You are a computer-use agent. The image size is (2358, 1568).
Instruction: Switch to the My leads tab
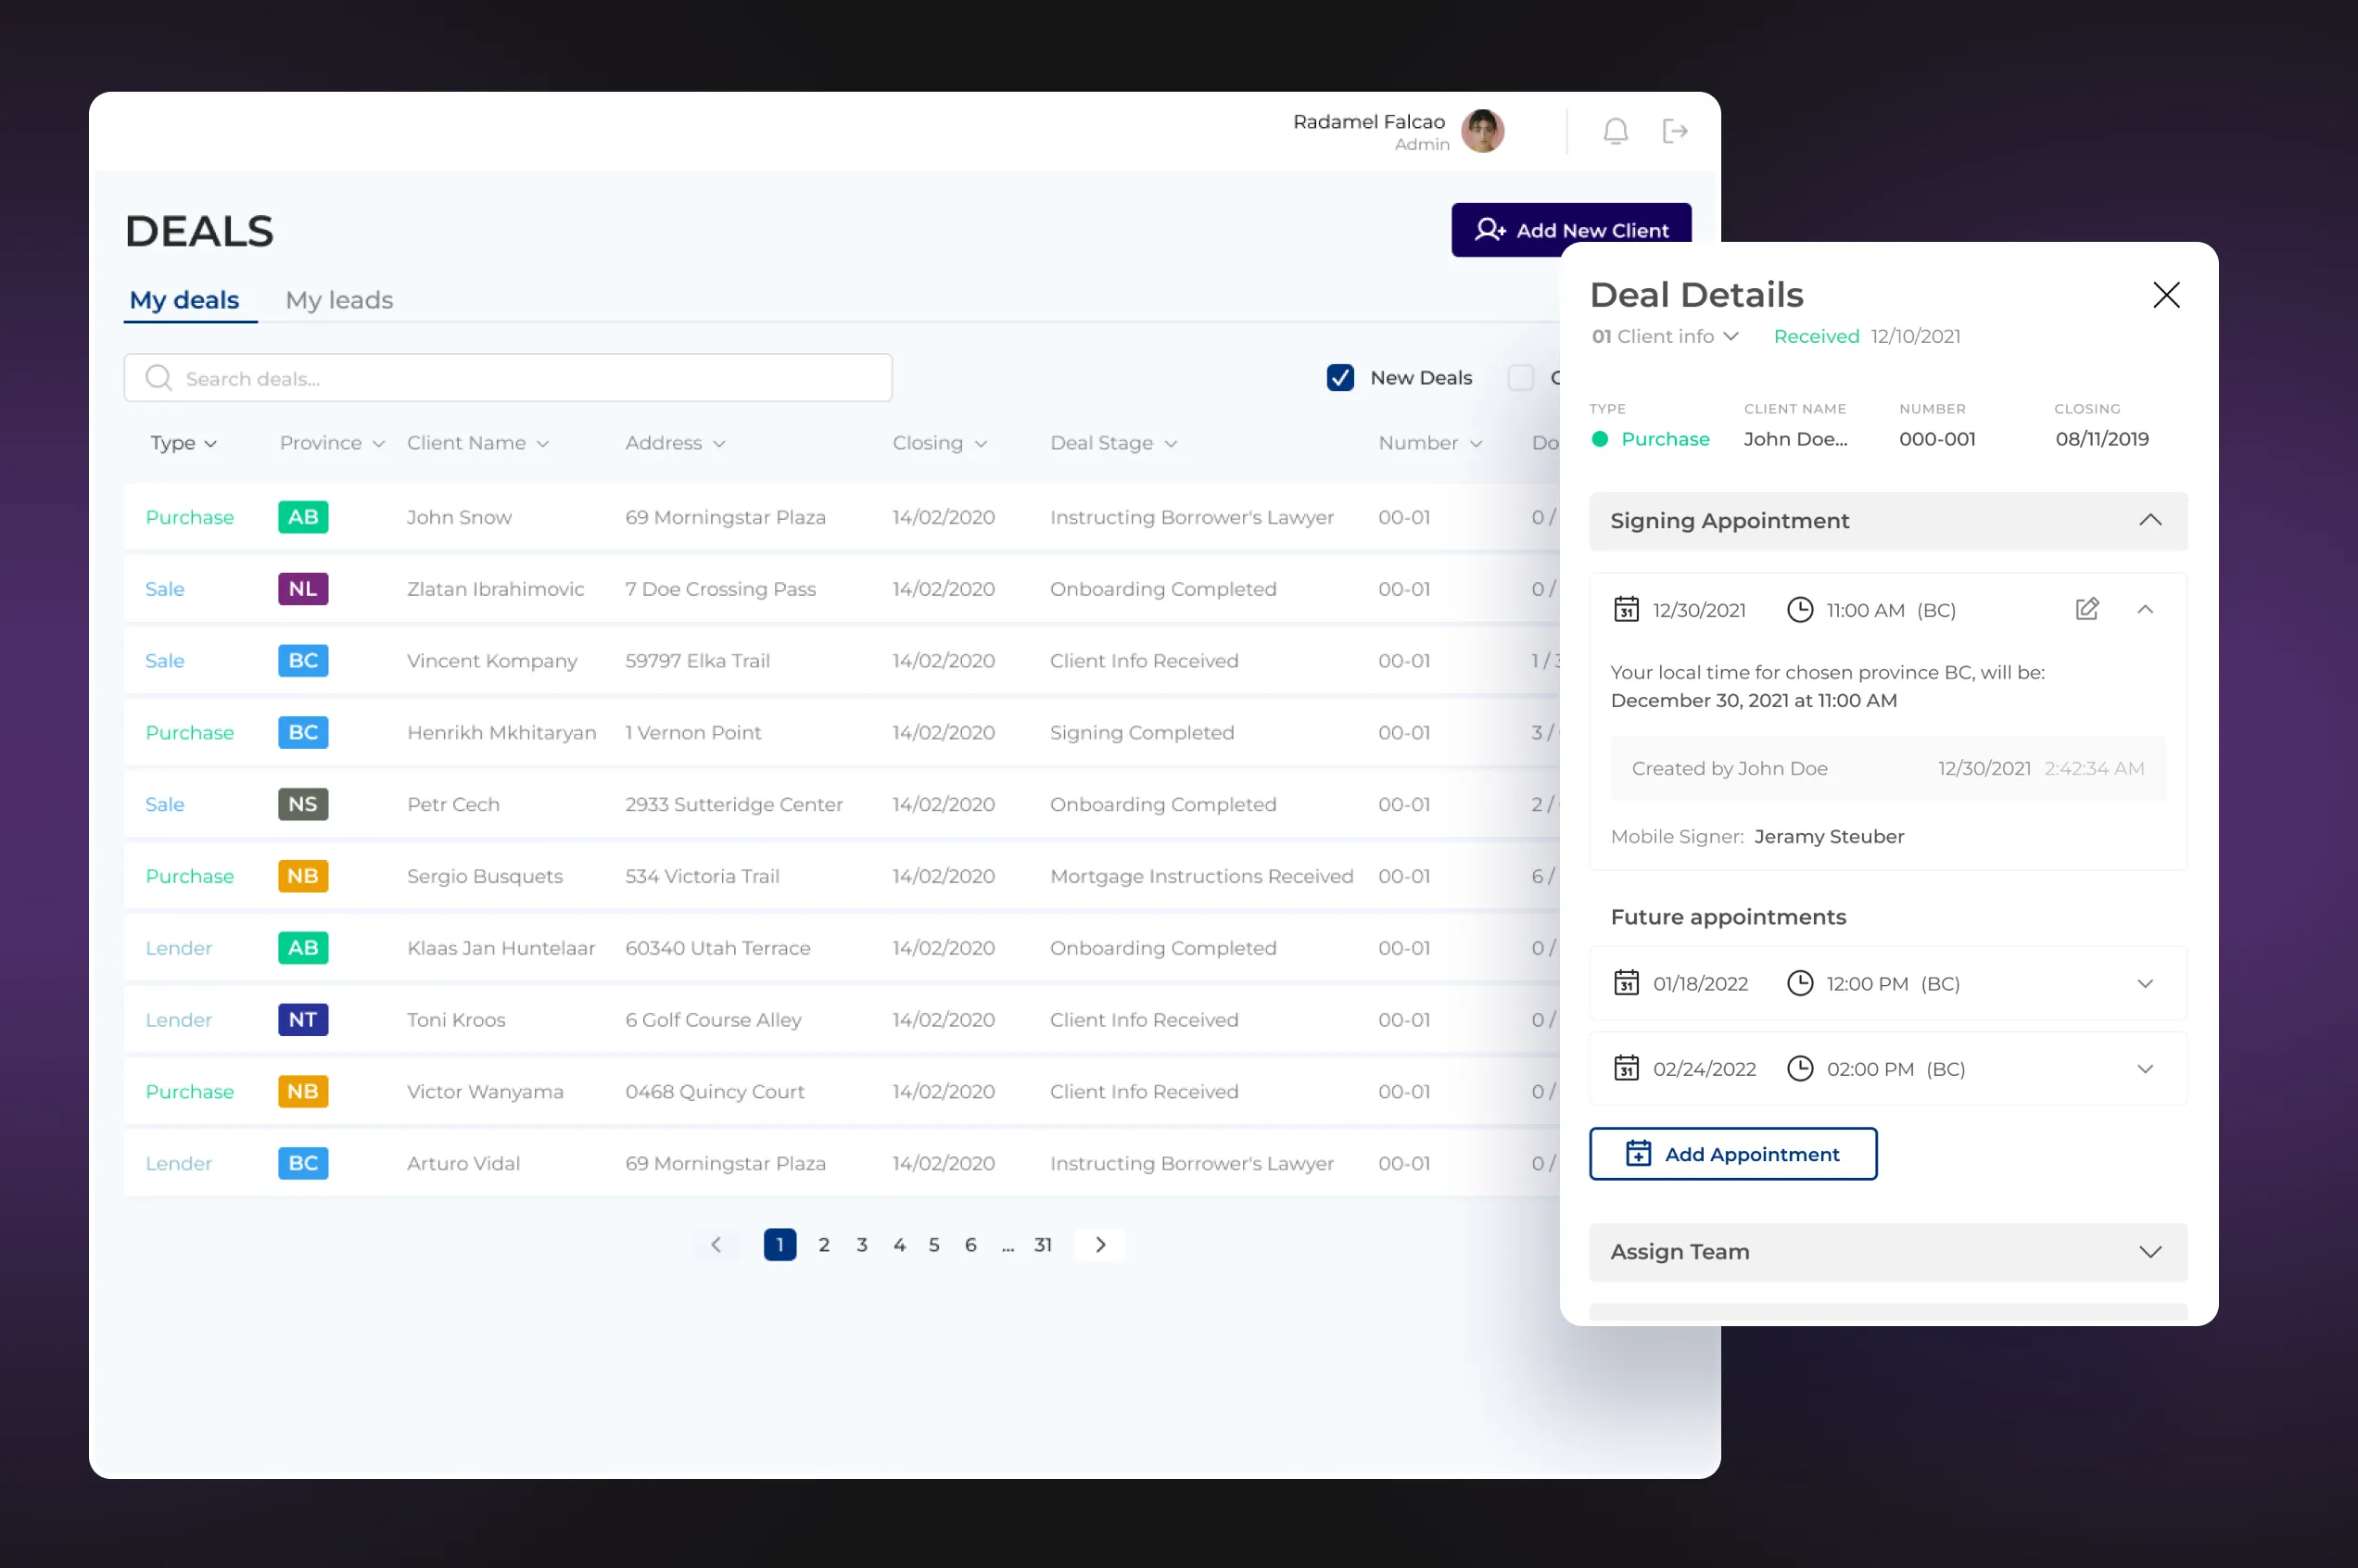click(x=339, y=300)
